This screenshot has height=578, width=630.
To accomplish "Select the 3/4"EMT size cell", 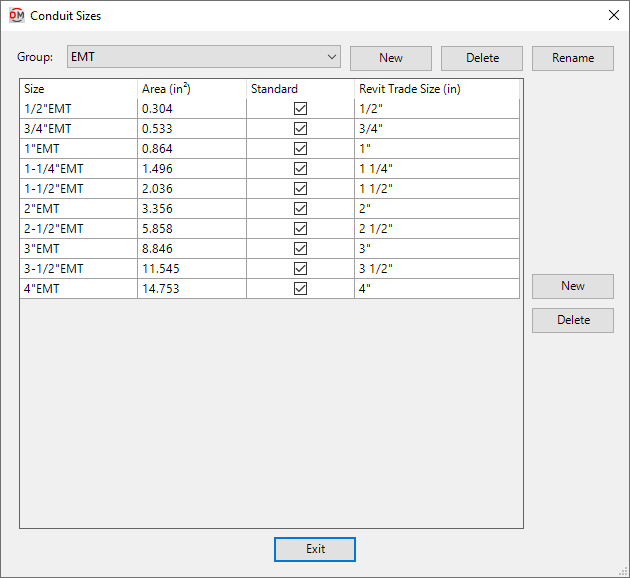I will click(x=78, y=129).
